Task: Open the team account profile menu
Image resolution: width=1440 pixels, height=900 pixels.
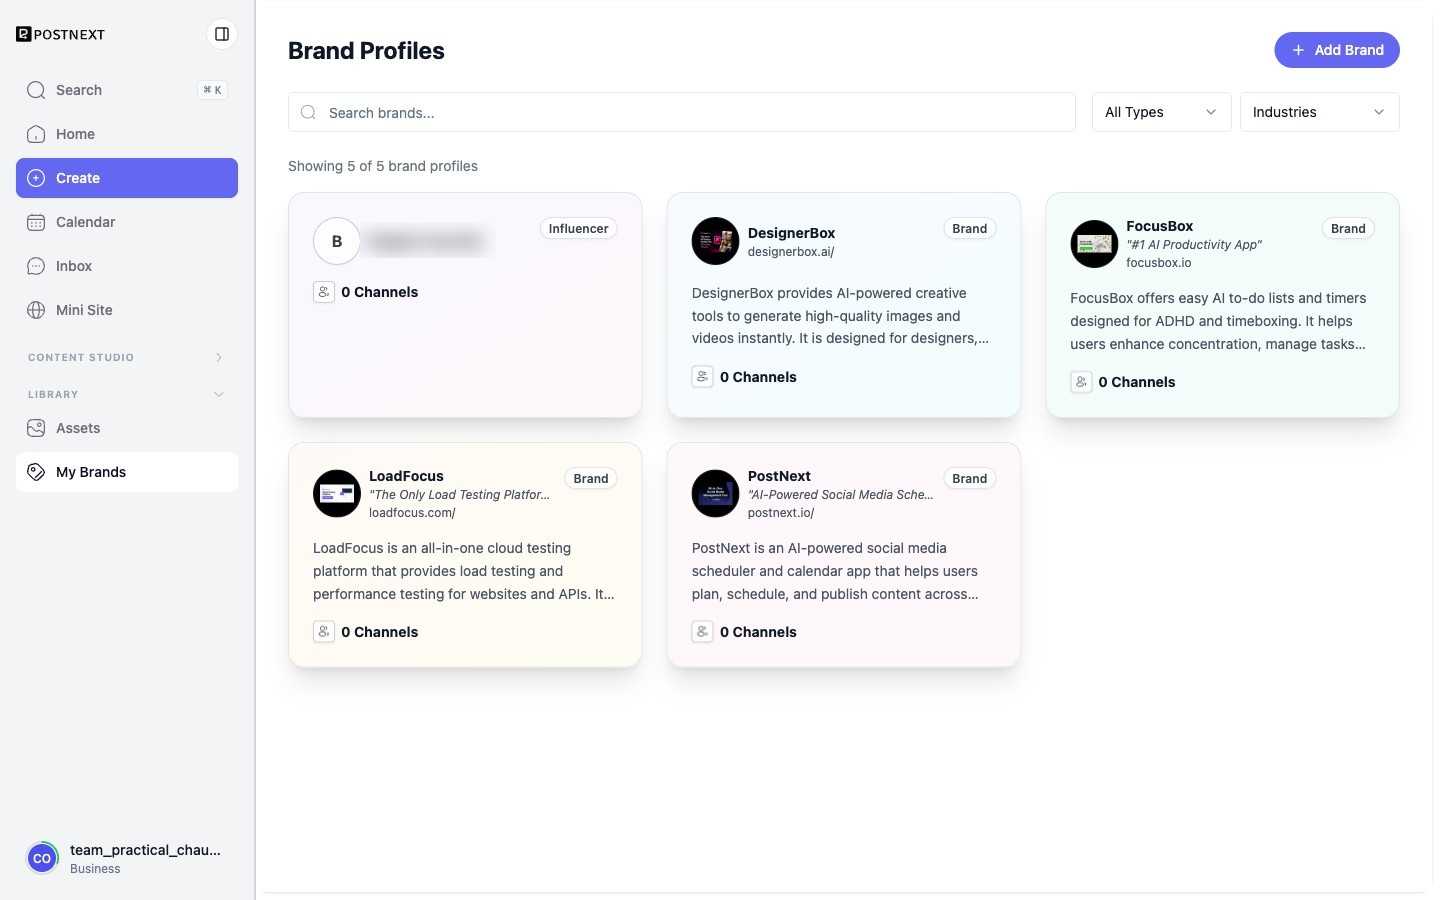Action: click(x=127, y=858)
